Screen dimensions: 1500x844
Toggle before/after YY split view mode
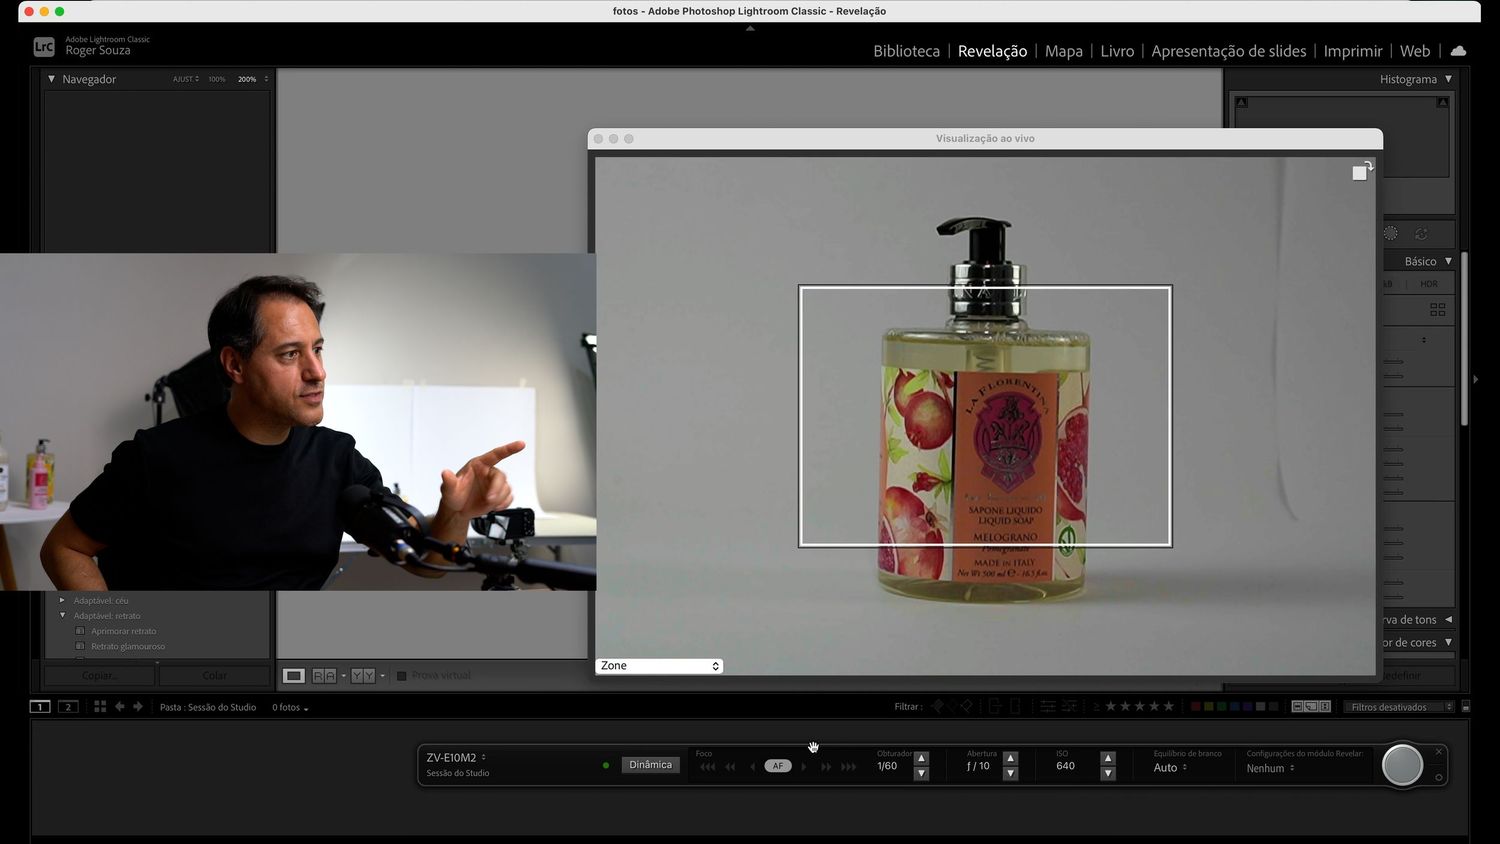[363, 676]
